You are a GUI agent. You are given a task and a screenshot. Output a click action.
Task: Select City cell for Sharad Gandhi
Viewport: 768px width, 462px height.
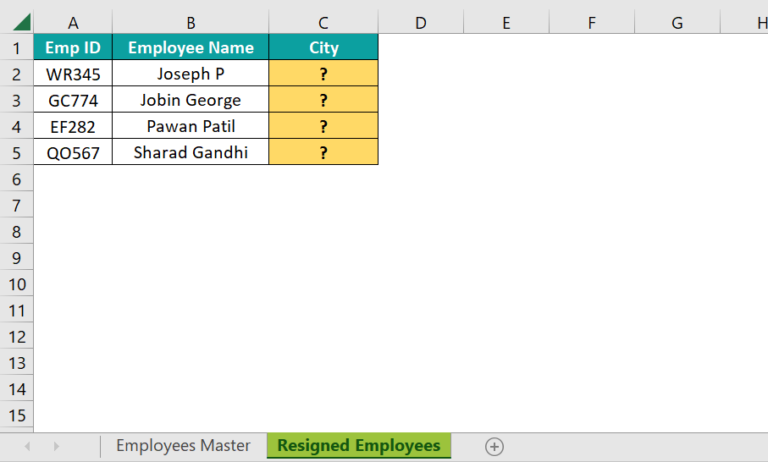click(323, 153)
